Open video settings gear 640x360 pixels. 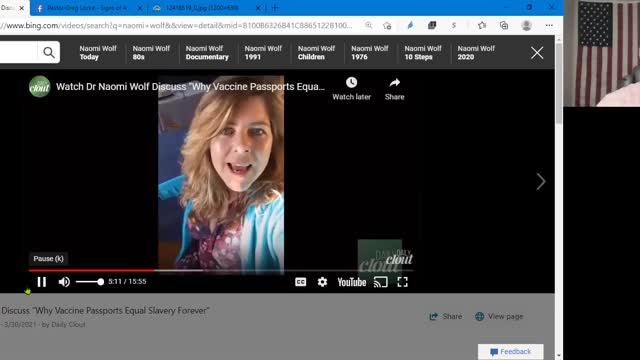tap(322, 282)
